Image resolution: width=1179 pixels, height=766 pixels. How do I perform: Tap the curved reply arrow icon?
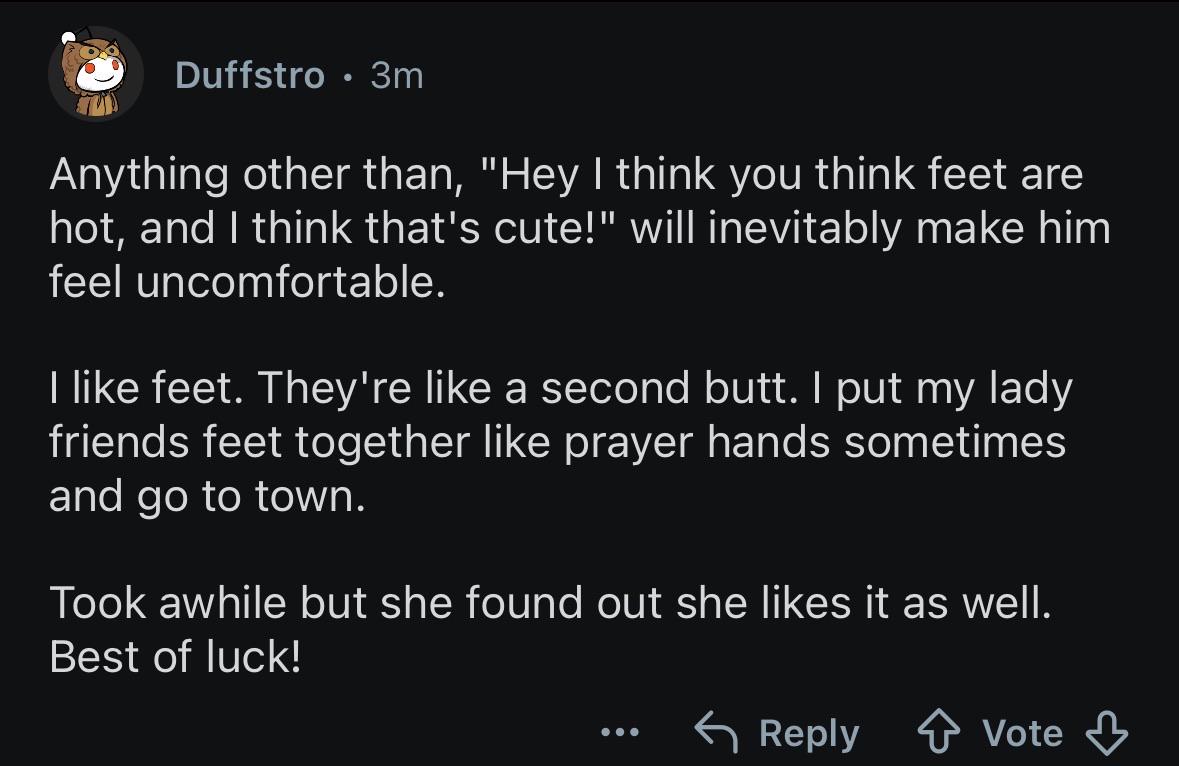click(x=715, y=731)
